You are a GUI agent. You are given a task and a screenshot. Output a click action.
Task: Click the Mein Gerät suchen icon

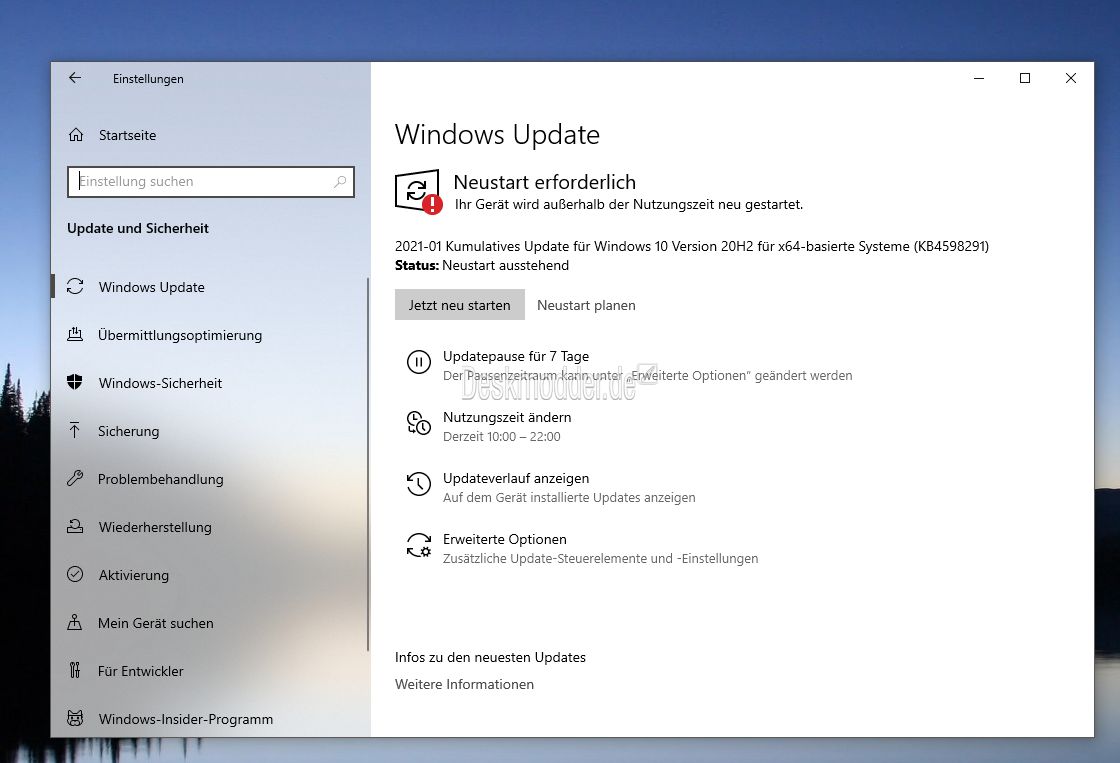[x=74, y=622]
